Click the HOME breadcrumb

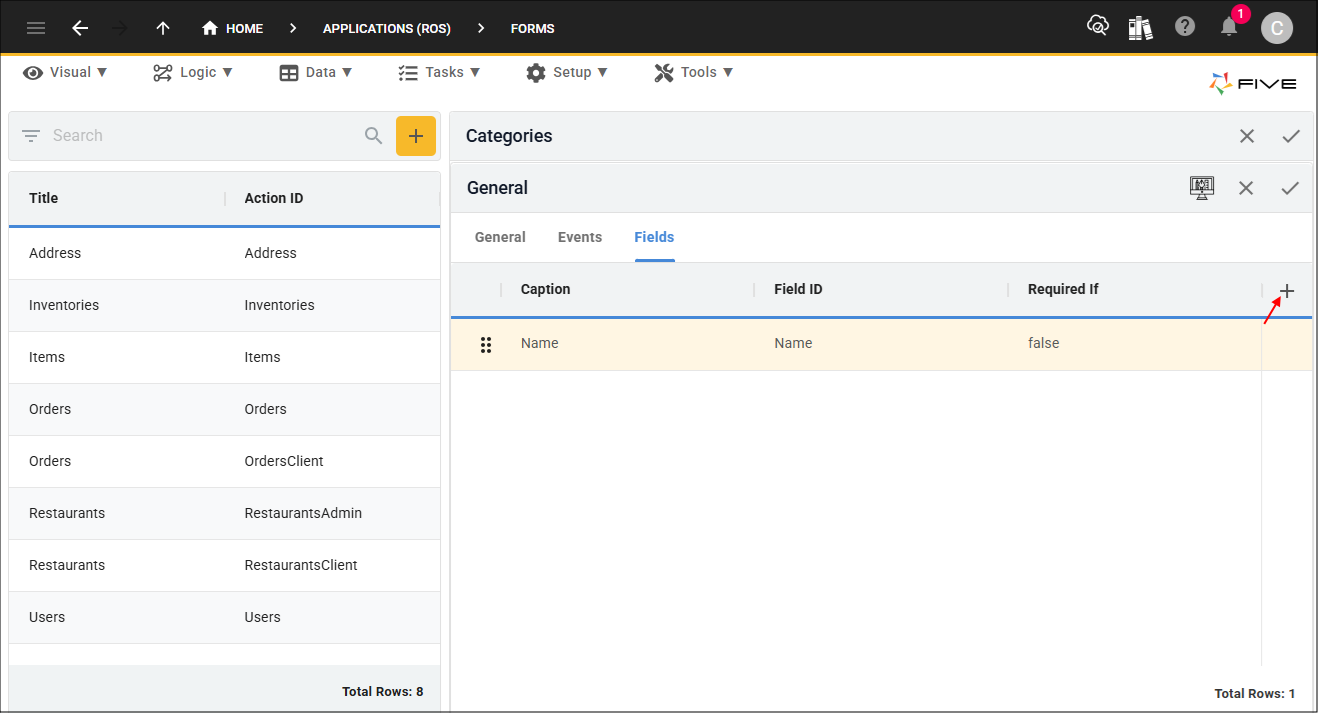(233, 28)
